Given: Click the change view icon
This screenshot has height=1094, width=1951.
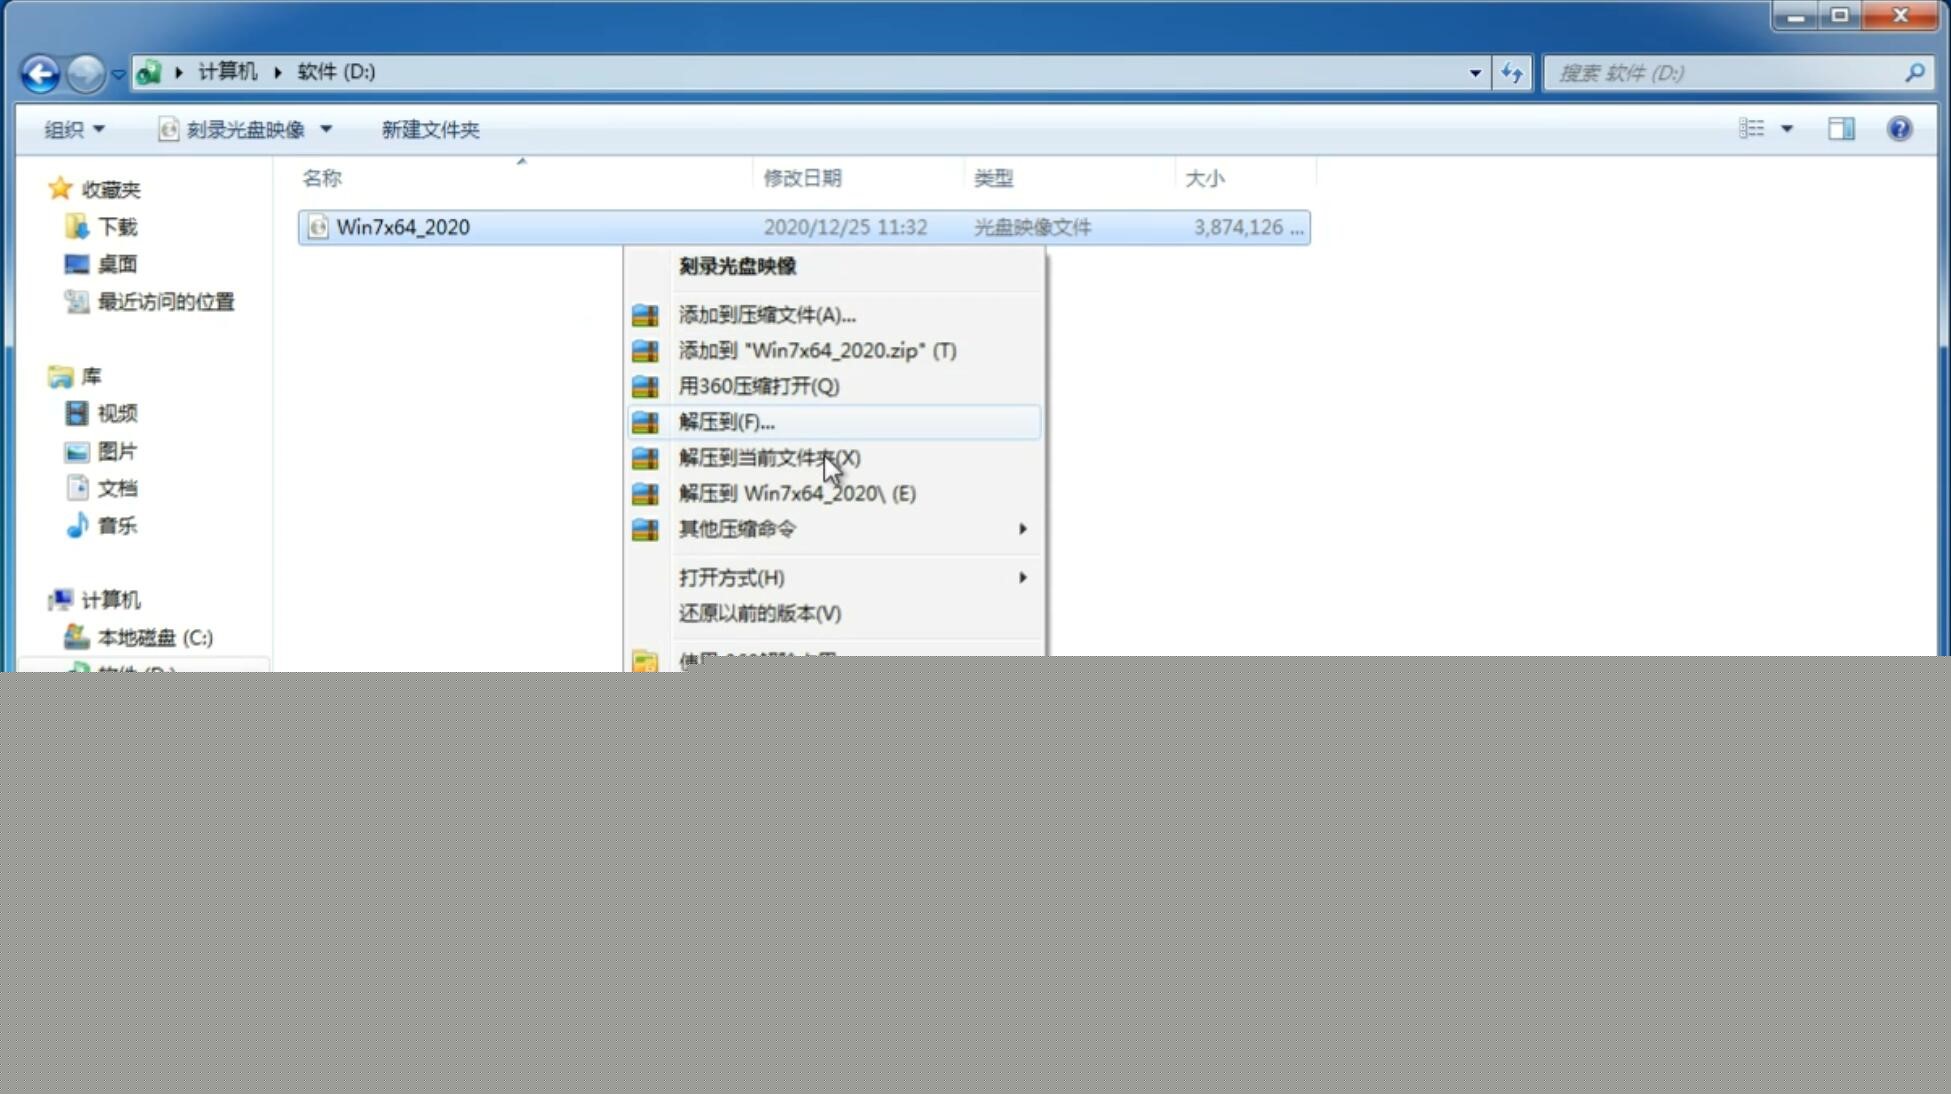Looking at the screenshot, I should (1751, 128).
